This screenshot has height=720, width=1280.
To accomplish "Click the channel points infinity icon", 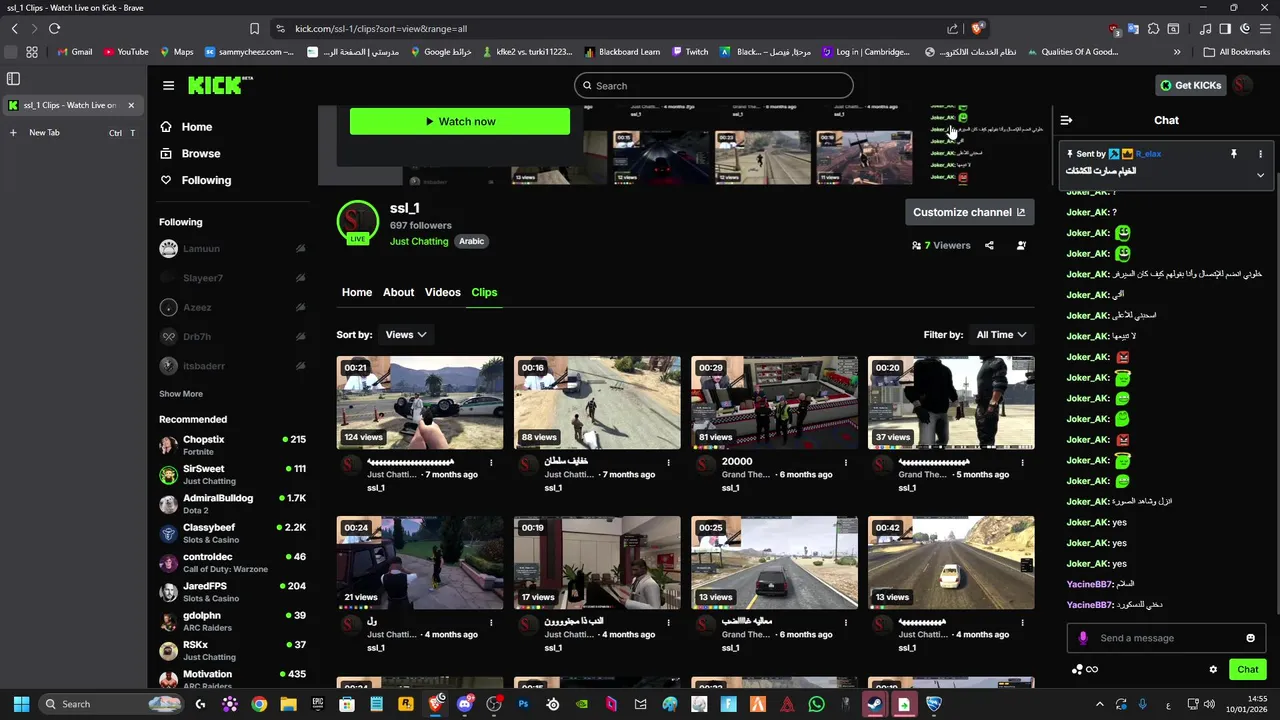I will (x=1092, y=669).
